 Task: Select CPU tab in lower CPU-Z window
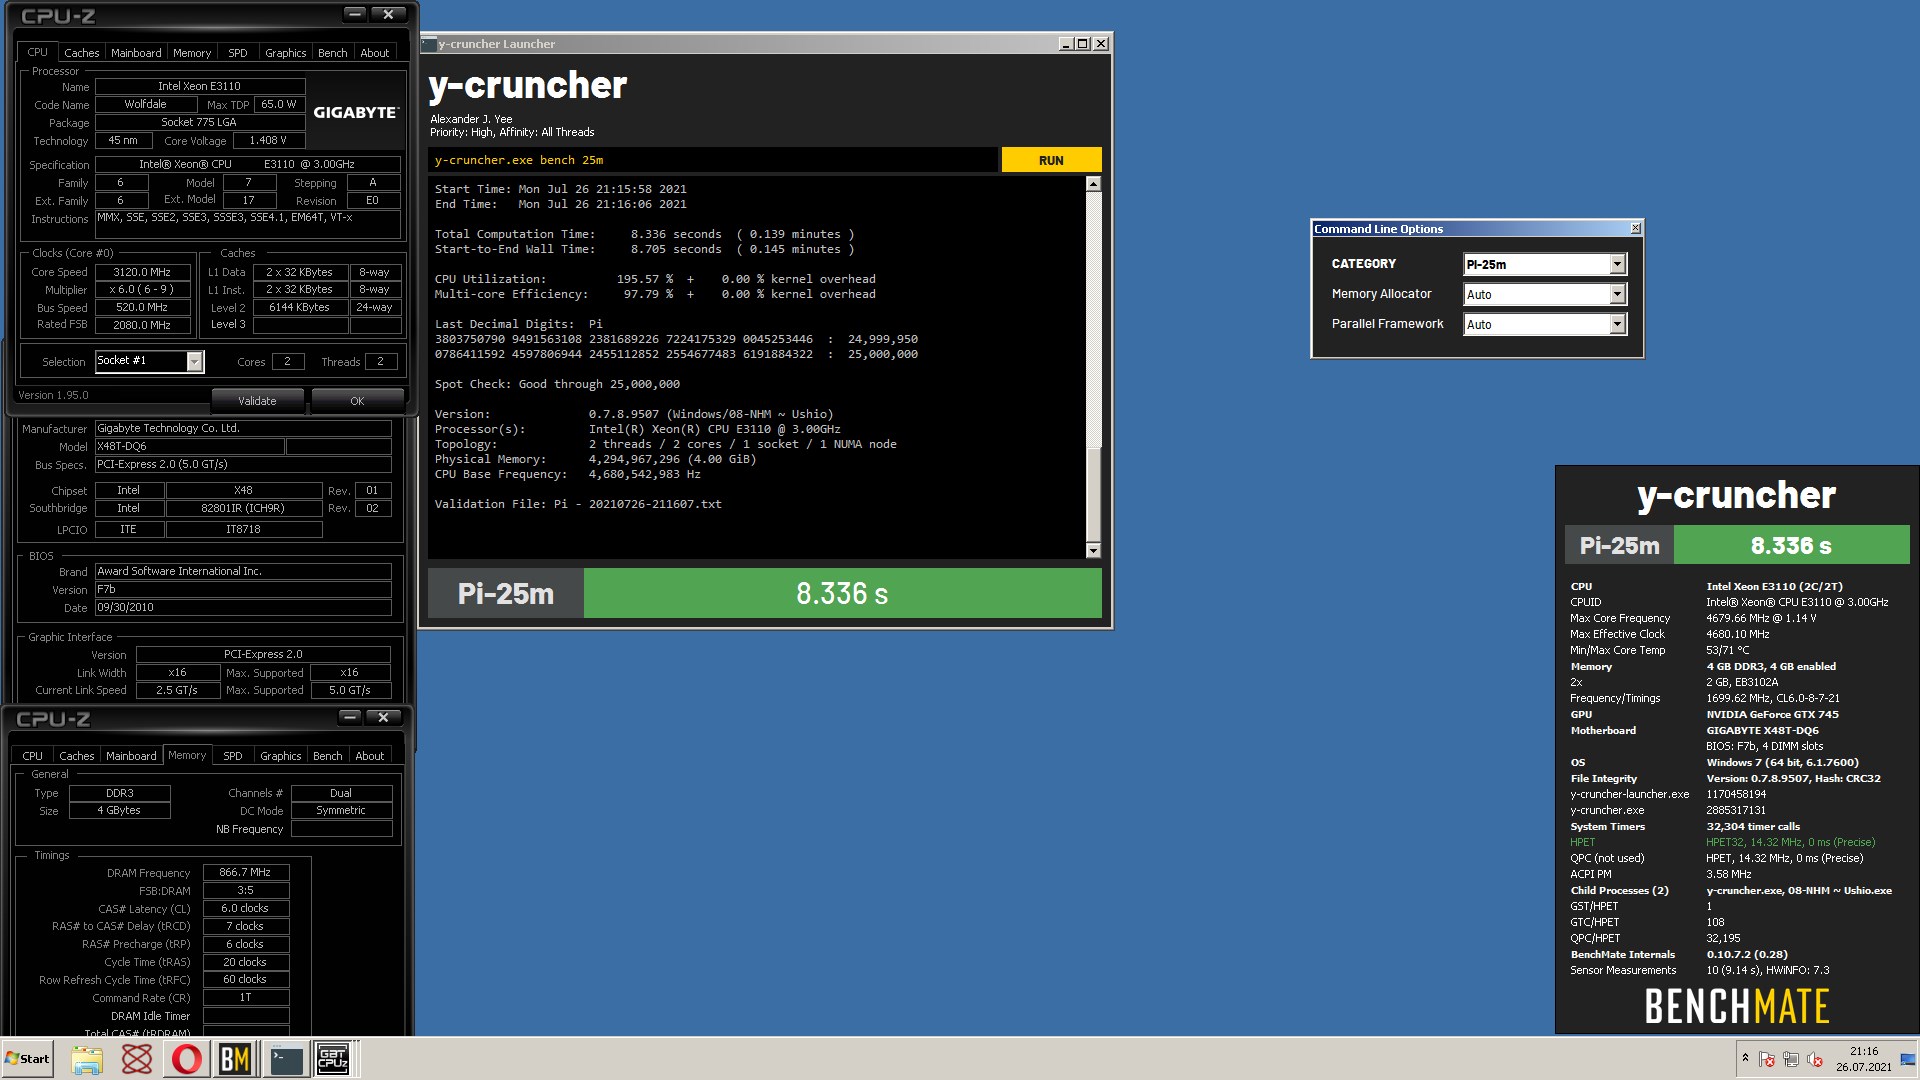(x=32, y=756)
